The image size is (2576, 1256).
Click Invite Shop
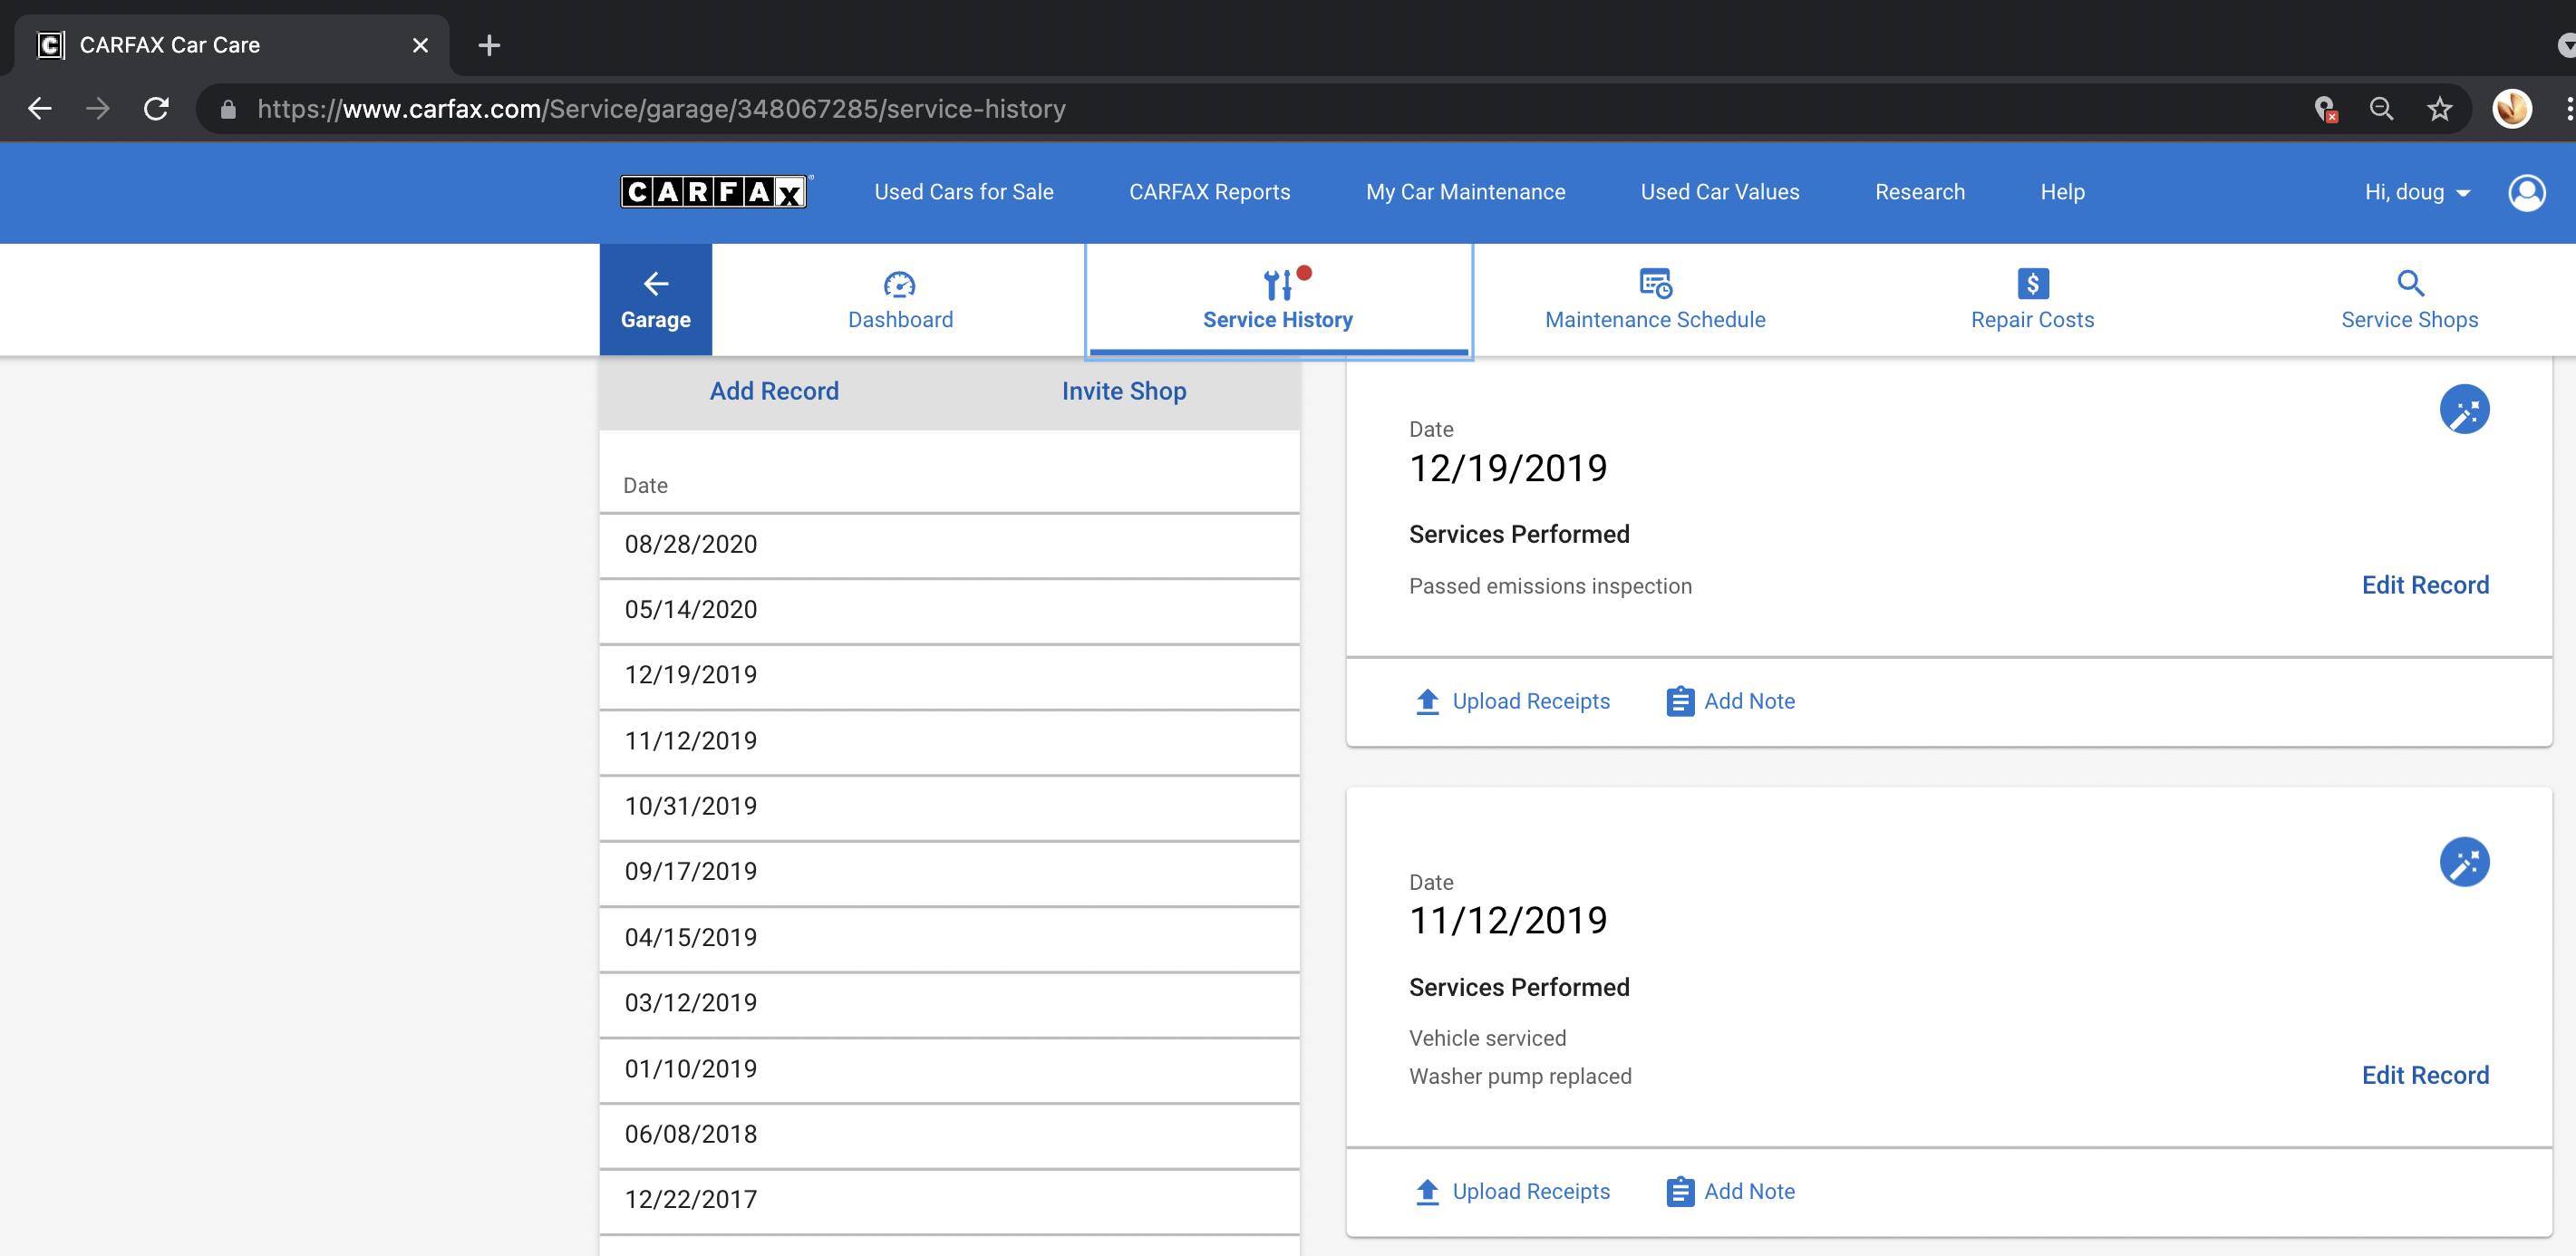[1124, 391]
